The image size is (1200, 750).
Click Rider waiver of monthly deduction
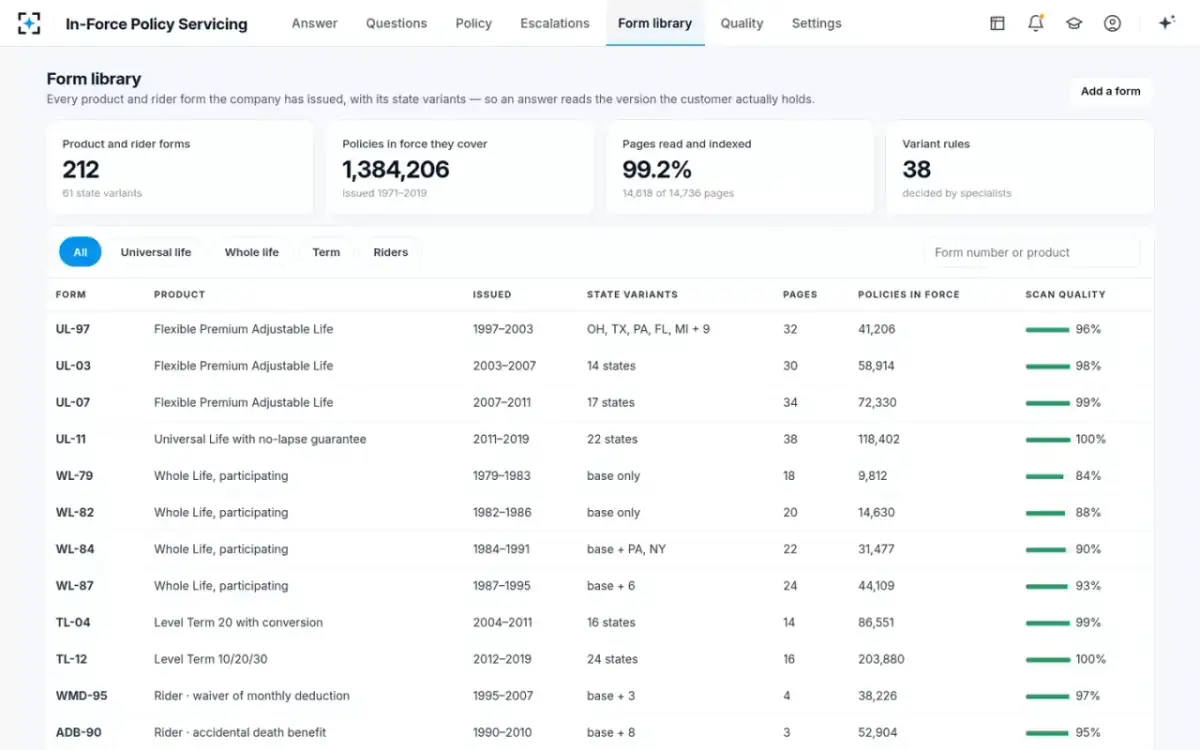tap(252, 696)
